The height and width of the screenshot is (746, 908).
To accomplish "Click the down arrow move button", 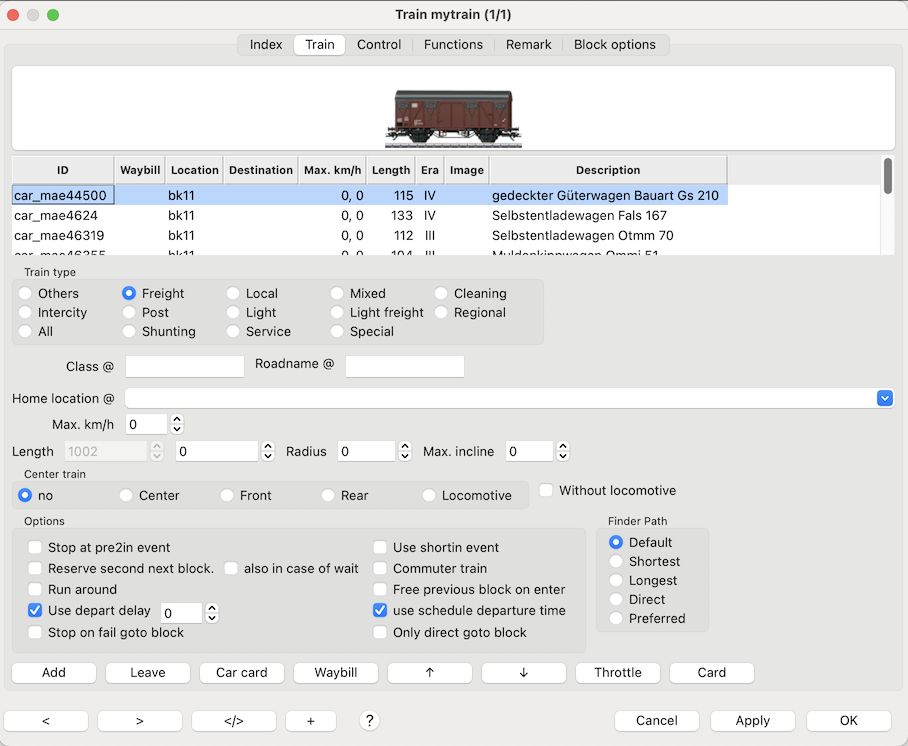I will coord(523,672).
